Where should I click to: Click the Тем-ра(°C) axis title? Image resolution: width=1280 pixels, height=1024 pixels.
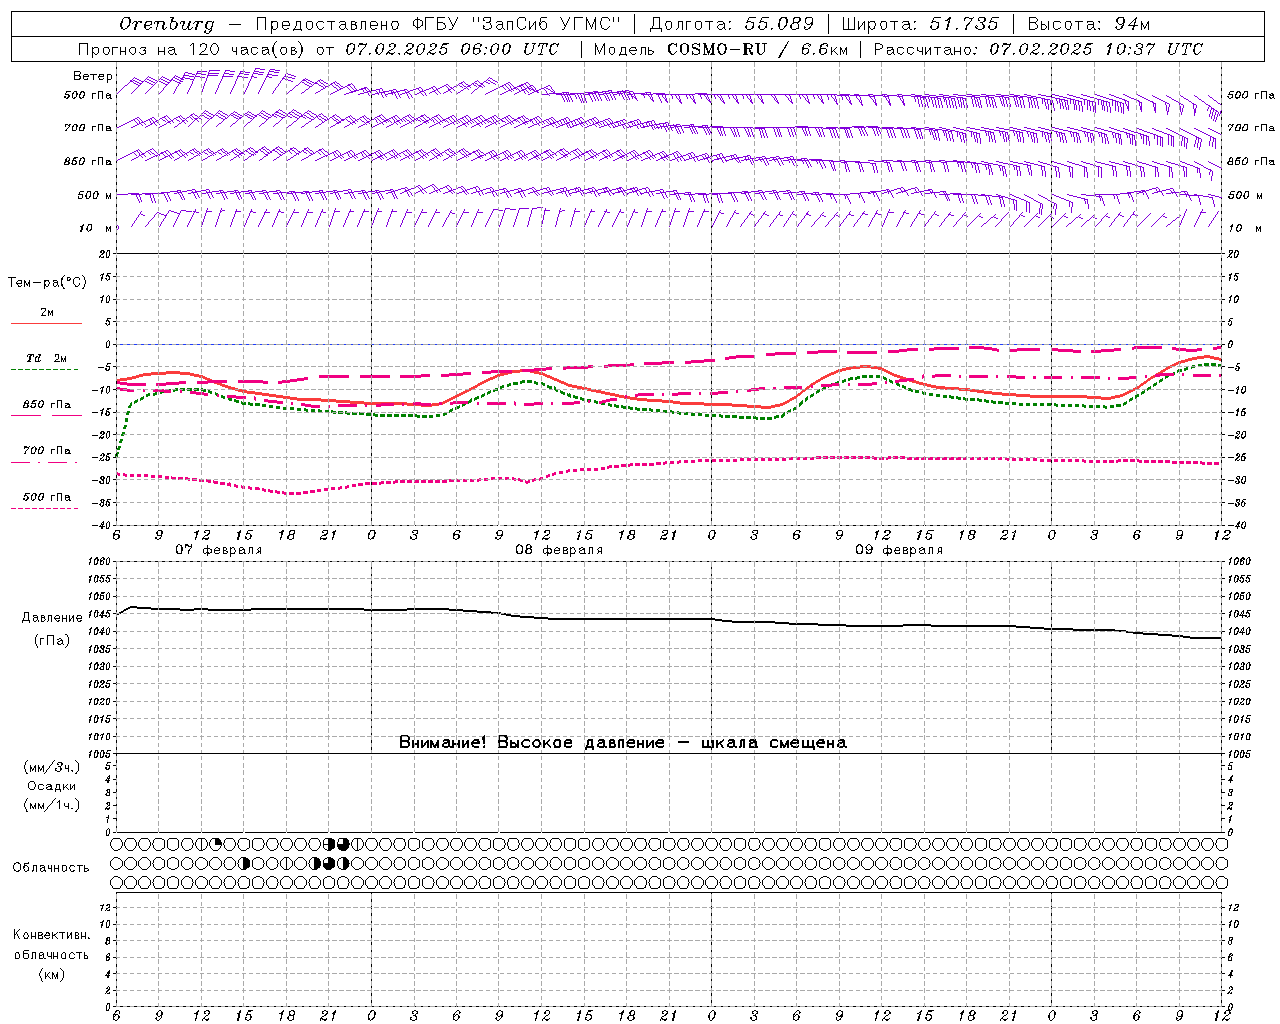tap(47, 283)
